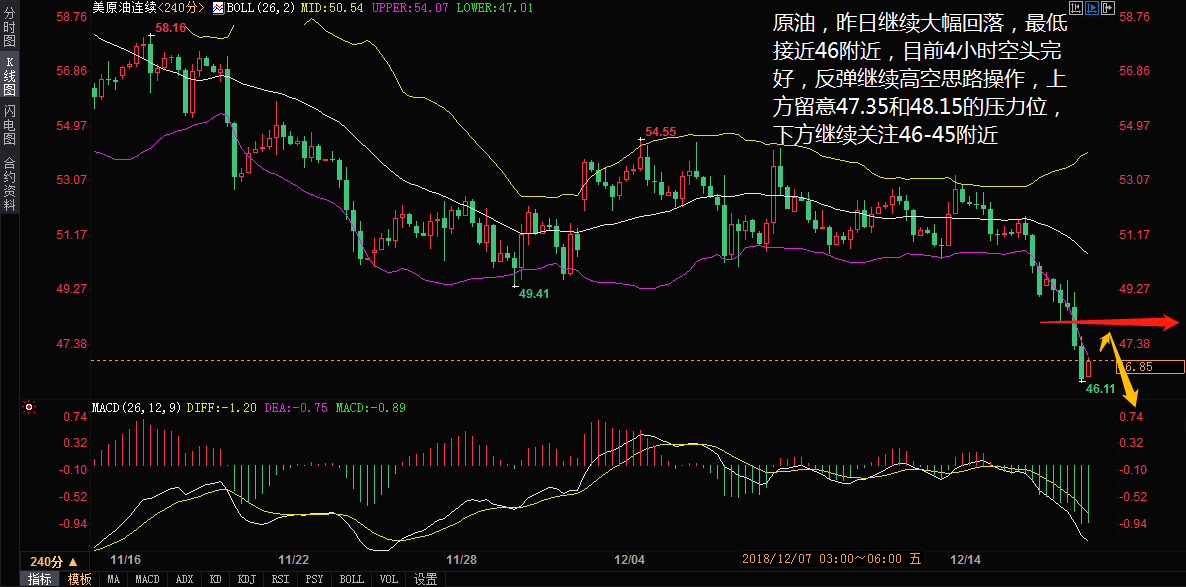
Task: Select the PSY indicator button
Action: tap(315, 579)
